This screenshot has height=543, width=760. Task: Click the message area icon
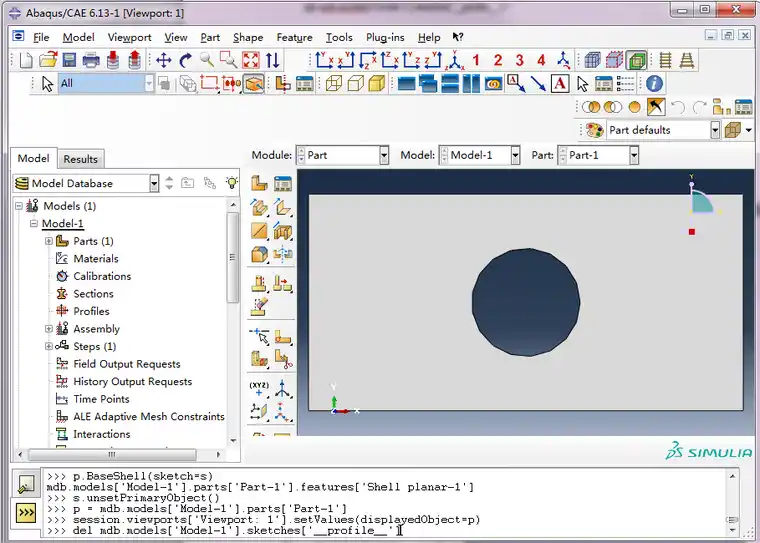26,484
